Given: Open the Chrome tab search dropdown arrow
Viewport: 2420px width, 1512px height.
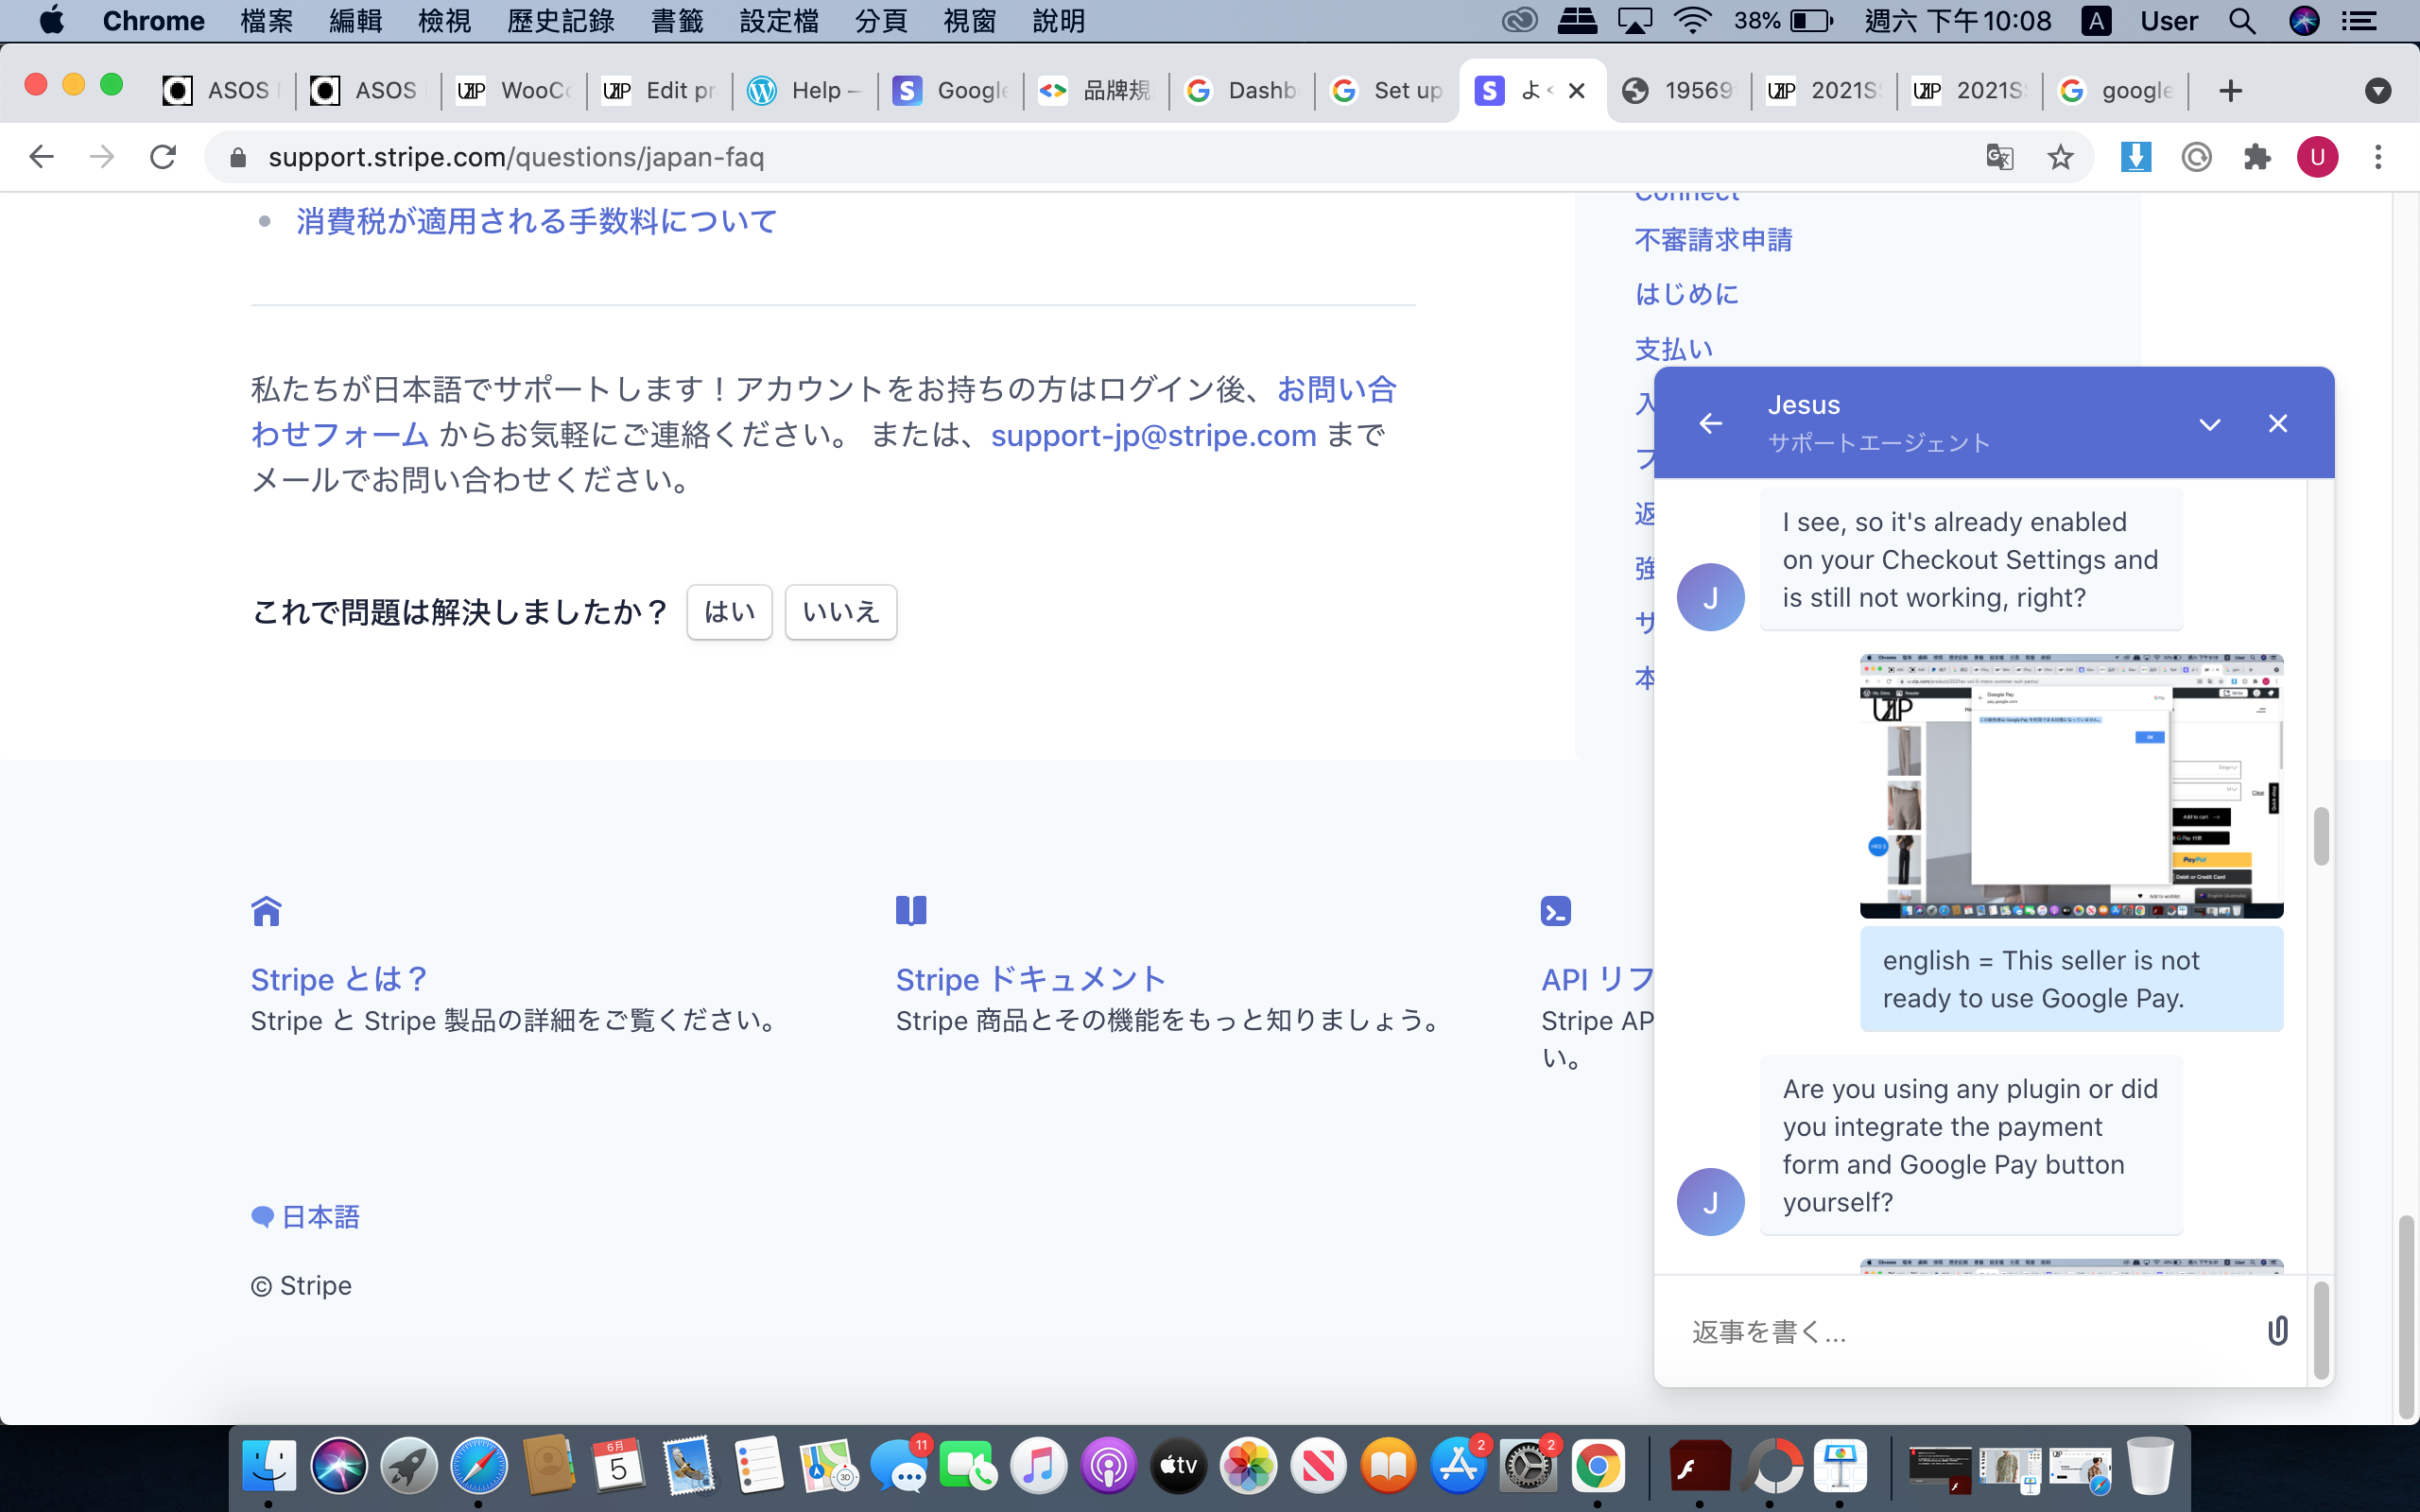Looking at the screenshot, I should [2378, 91].
